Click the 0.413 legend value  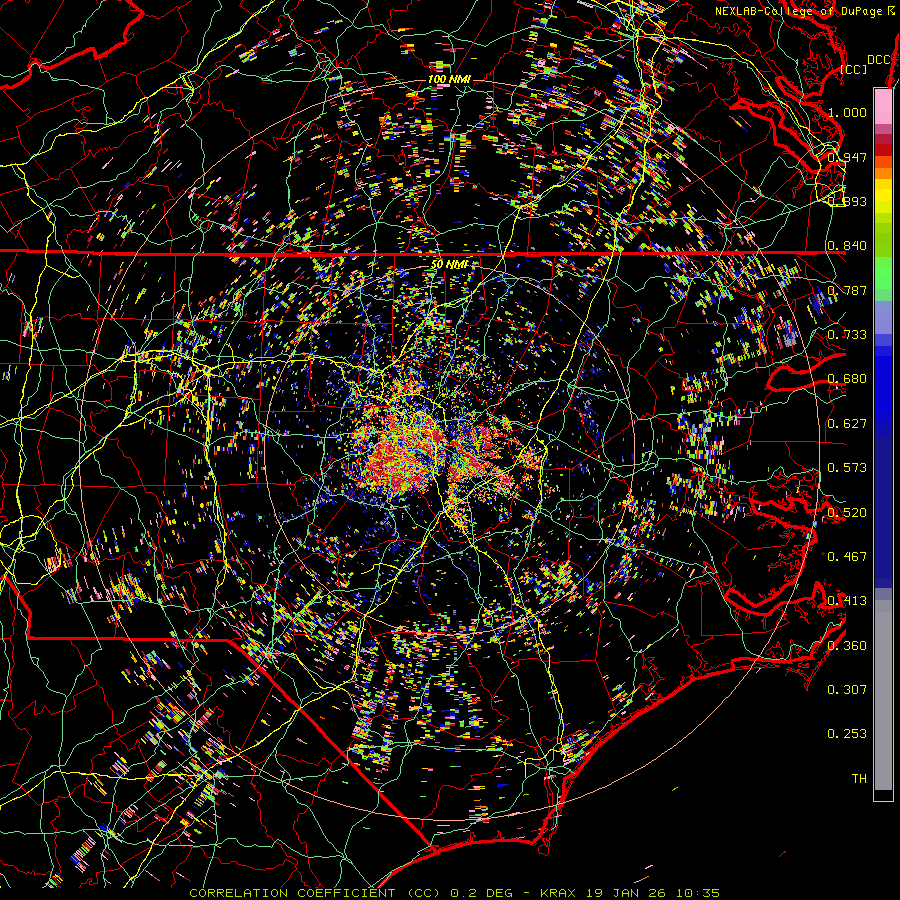point(847,601)
